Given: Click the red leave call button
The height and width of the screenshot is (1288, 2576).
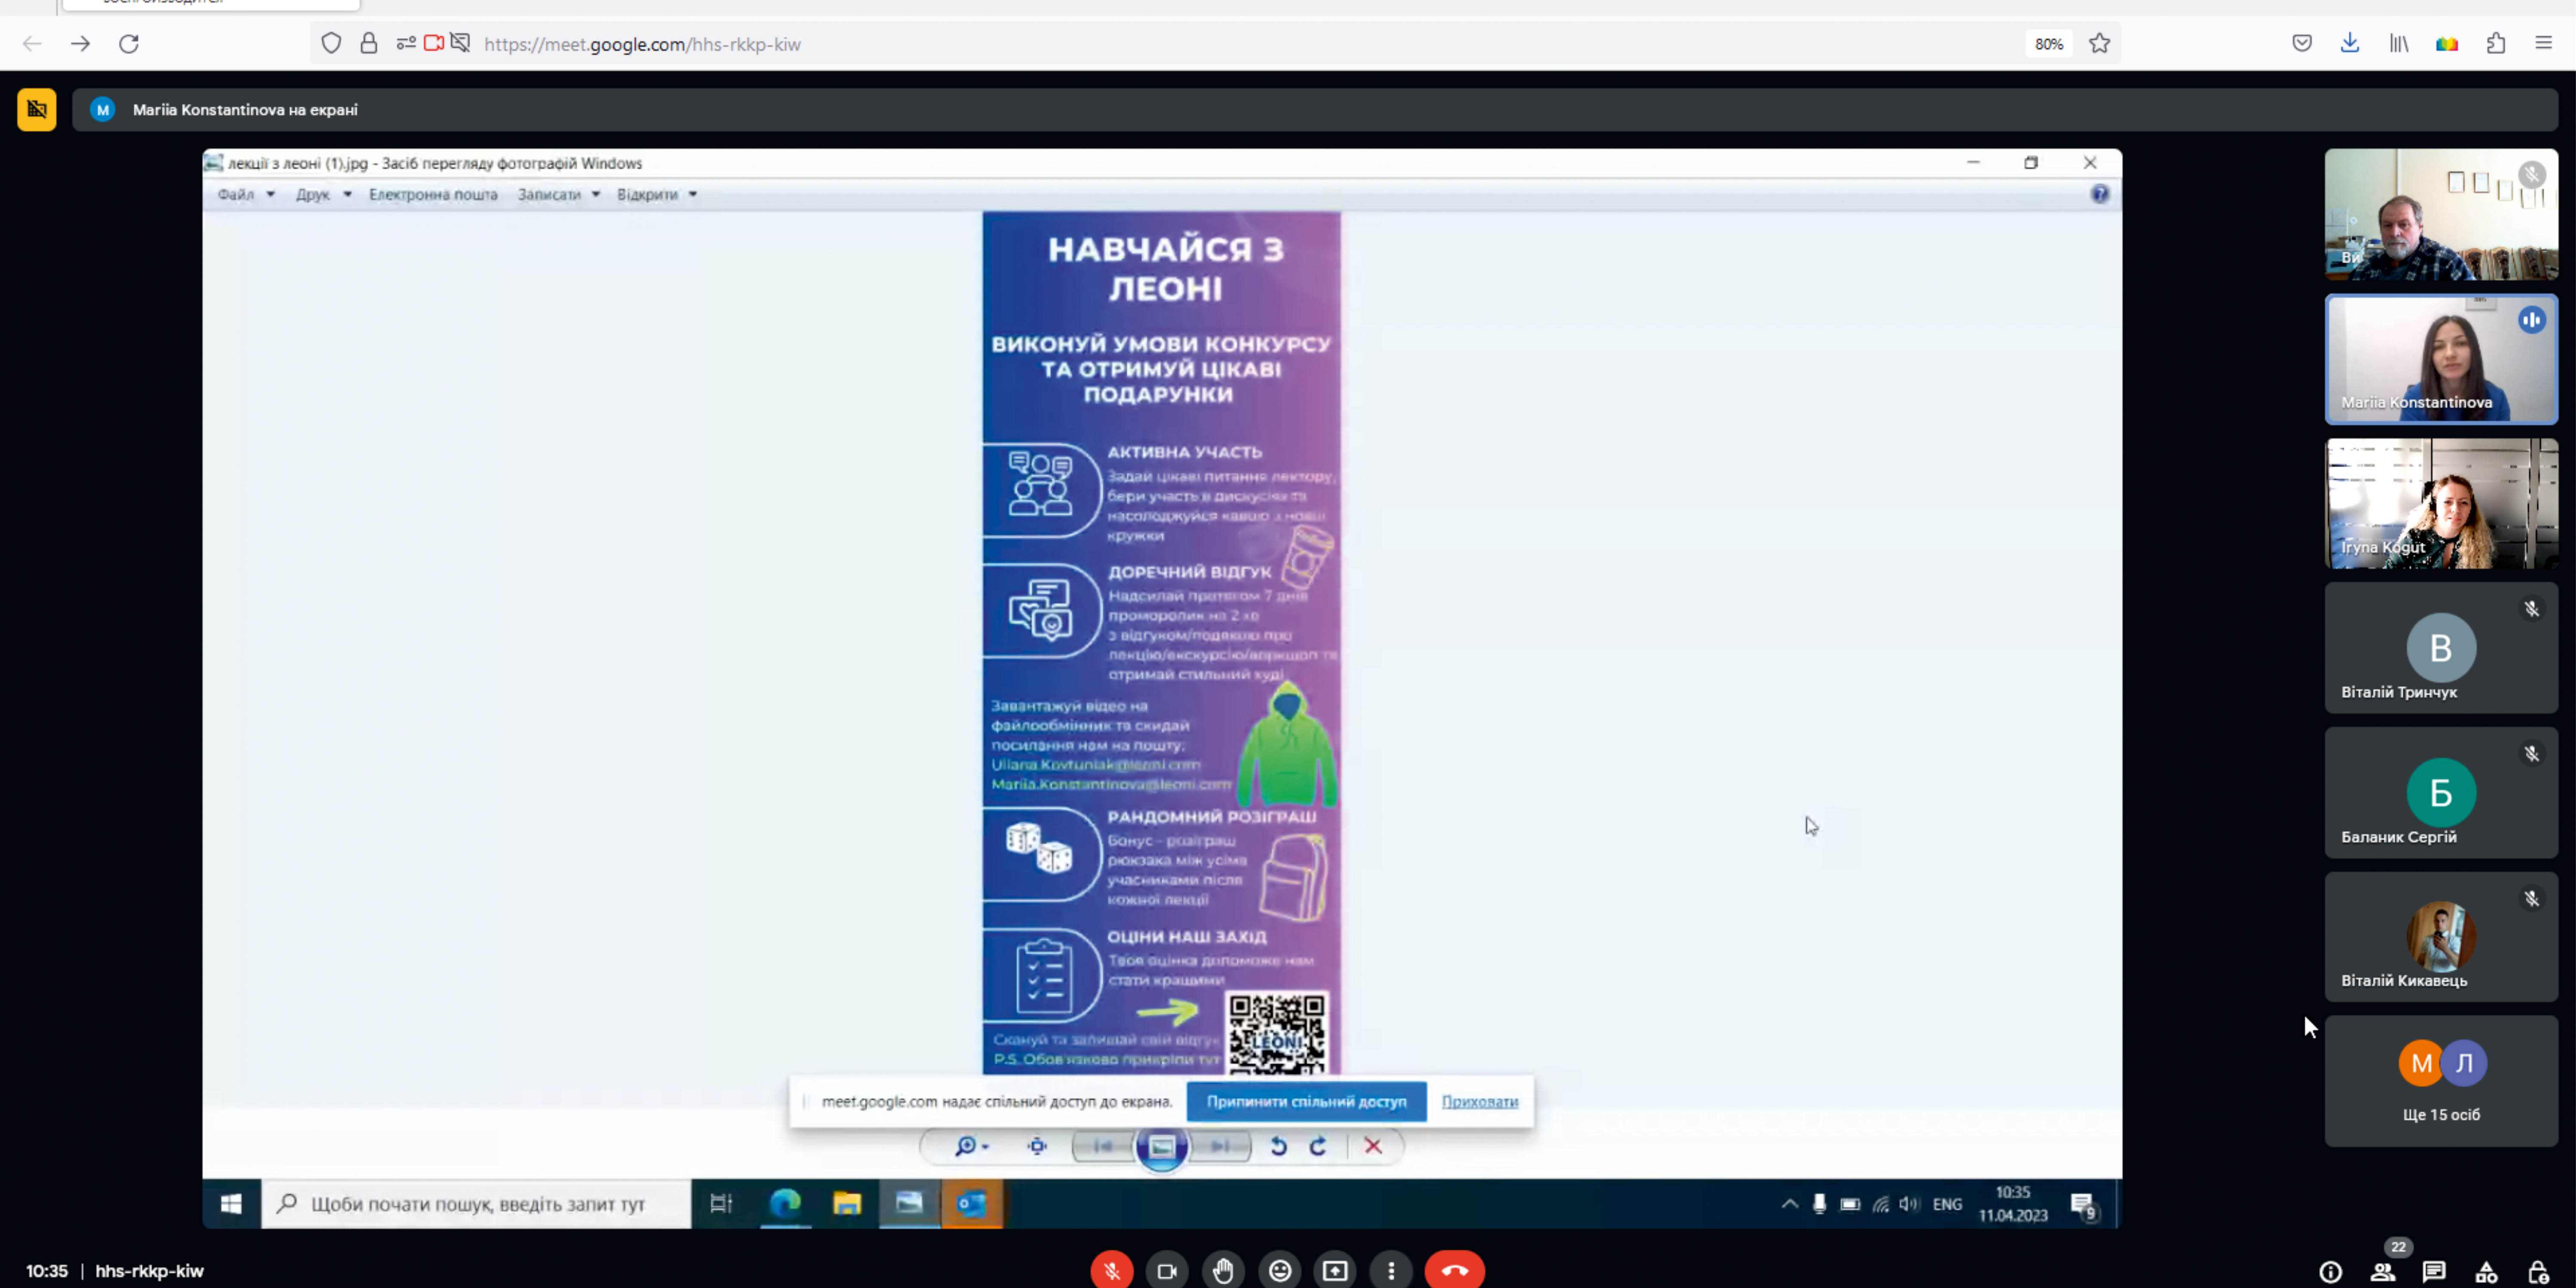Looking at the screenshot, I should pyautogui.click(x=1454, y=1270).
